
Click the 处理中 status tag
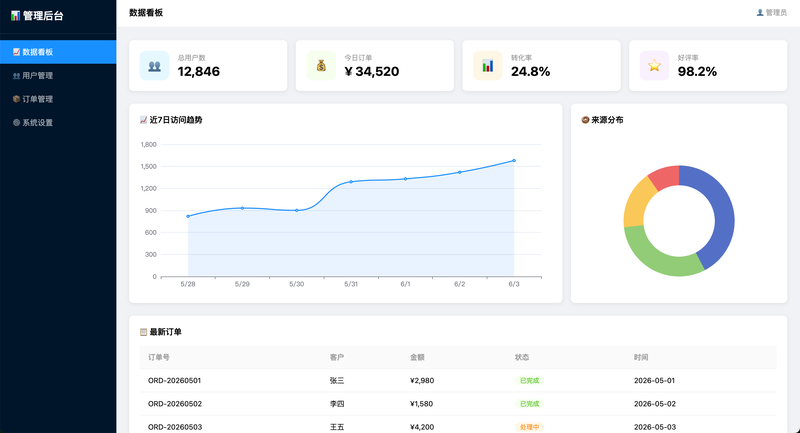[x=529, y=427]
